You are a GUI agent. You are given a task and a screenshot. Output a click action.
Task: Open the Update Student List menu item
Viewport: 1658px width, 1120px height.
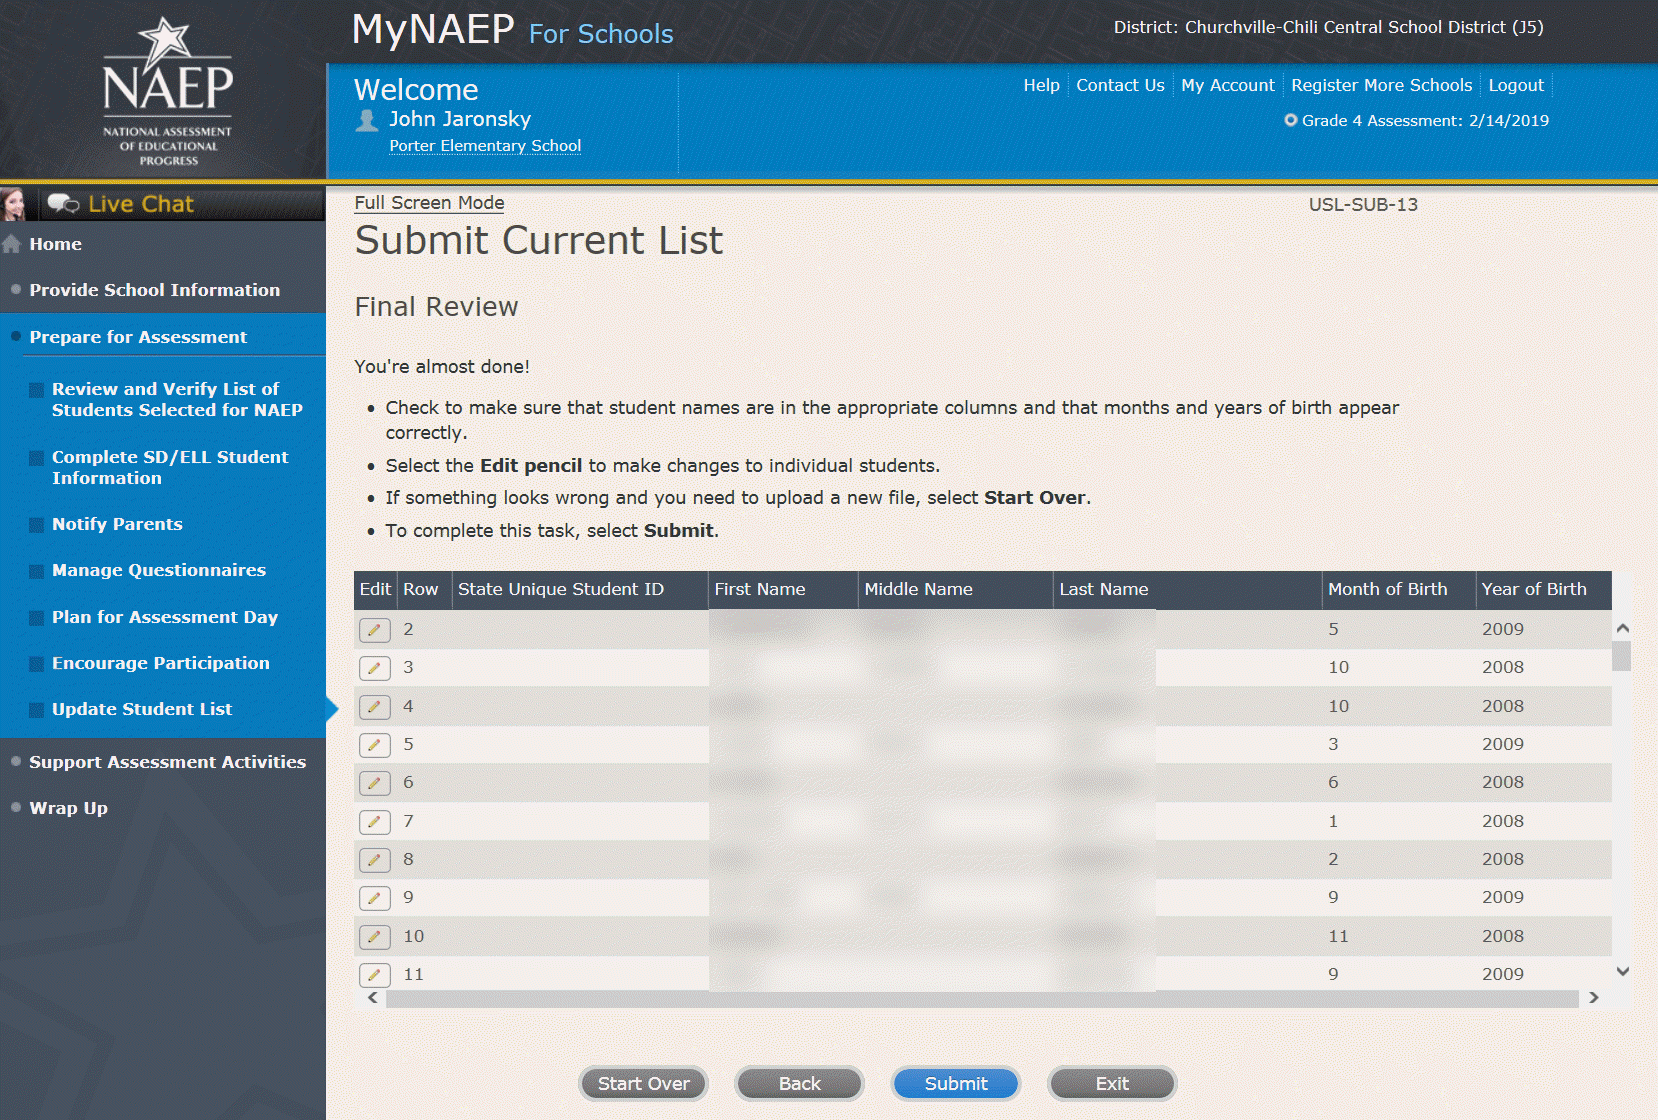pos(142,709)
